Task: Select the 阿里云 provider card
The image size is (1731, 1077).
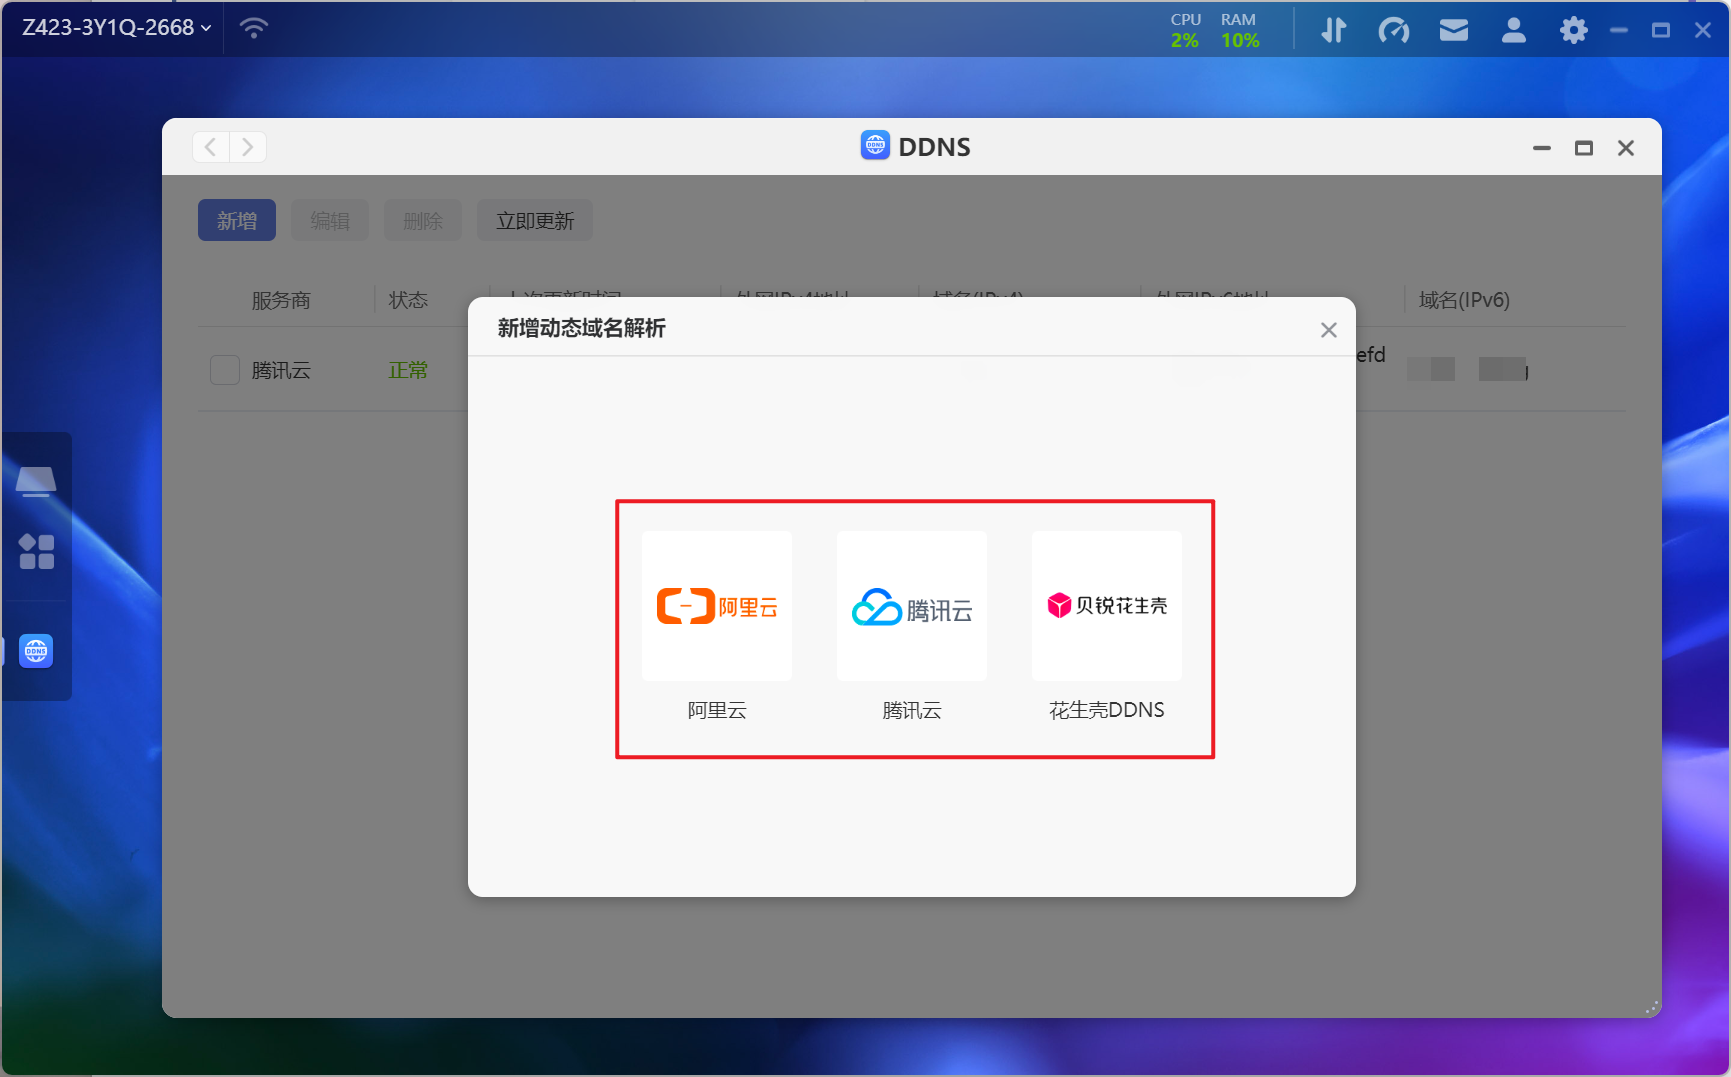Action: pos(717,606)
